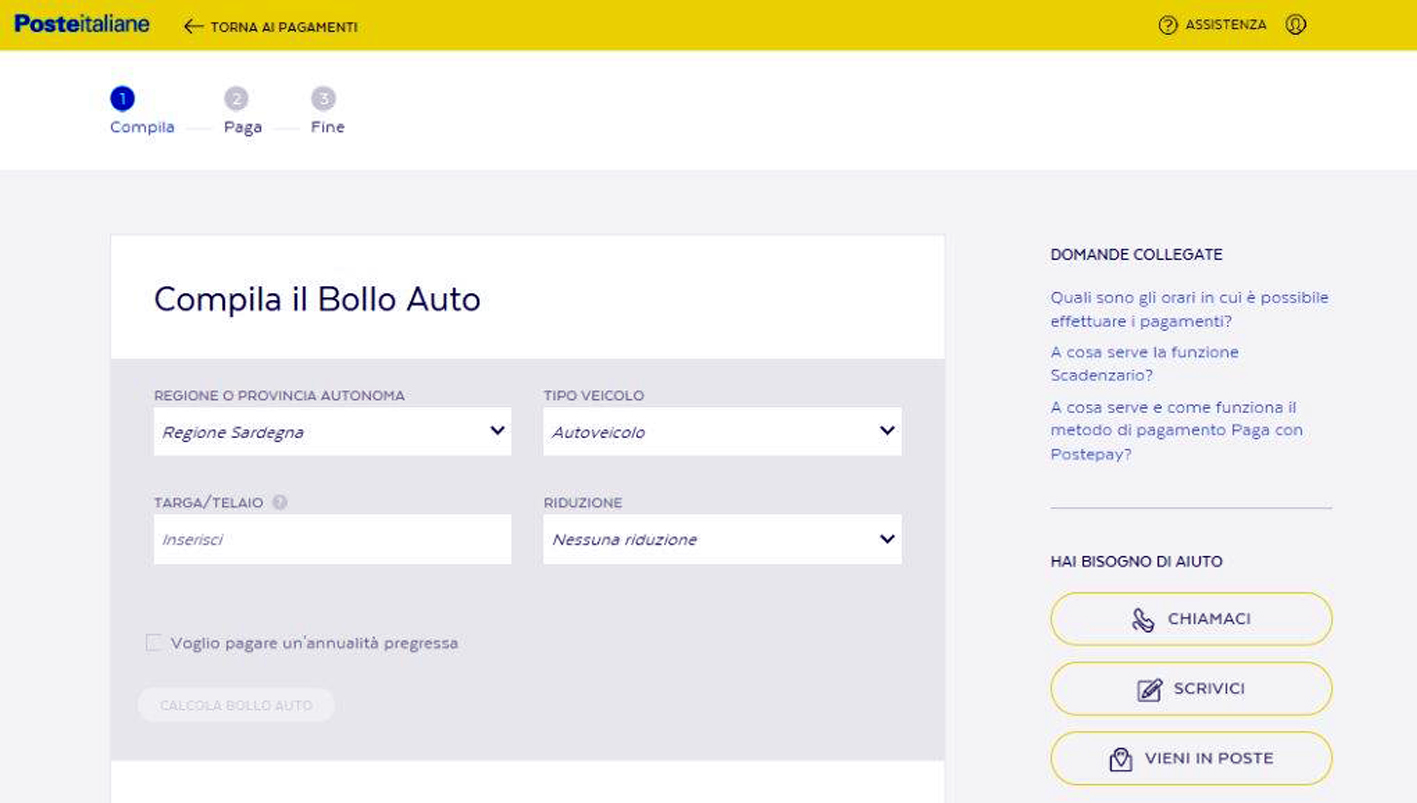Click the back arrow next to Torna ai pagamenti
Image resolution: width=1417 pixels, height=803 pixels.
tap(193, 27)
